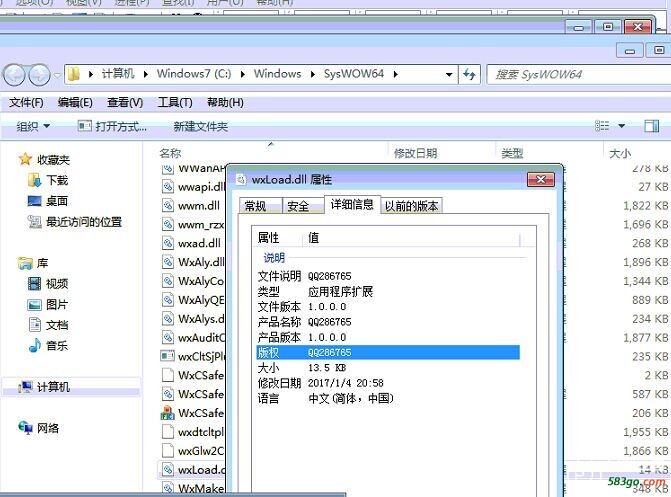Expand the 组织 dropdown

tap(33, 126)
